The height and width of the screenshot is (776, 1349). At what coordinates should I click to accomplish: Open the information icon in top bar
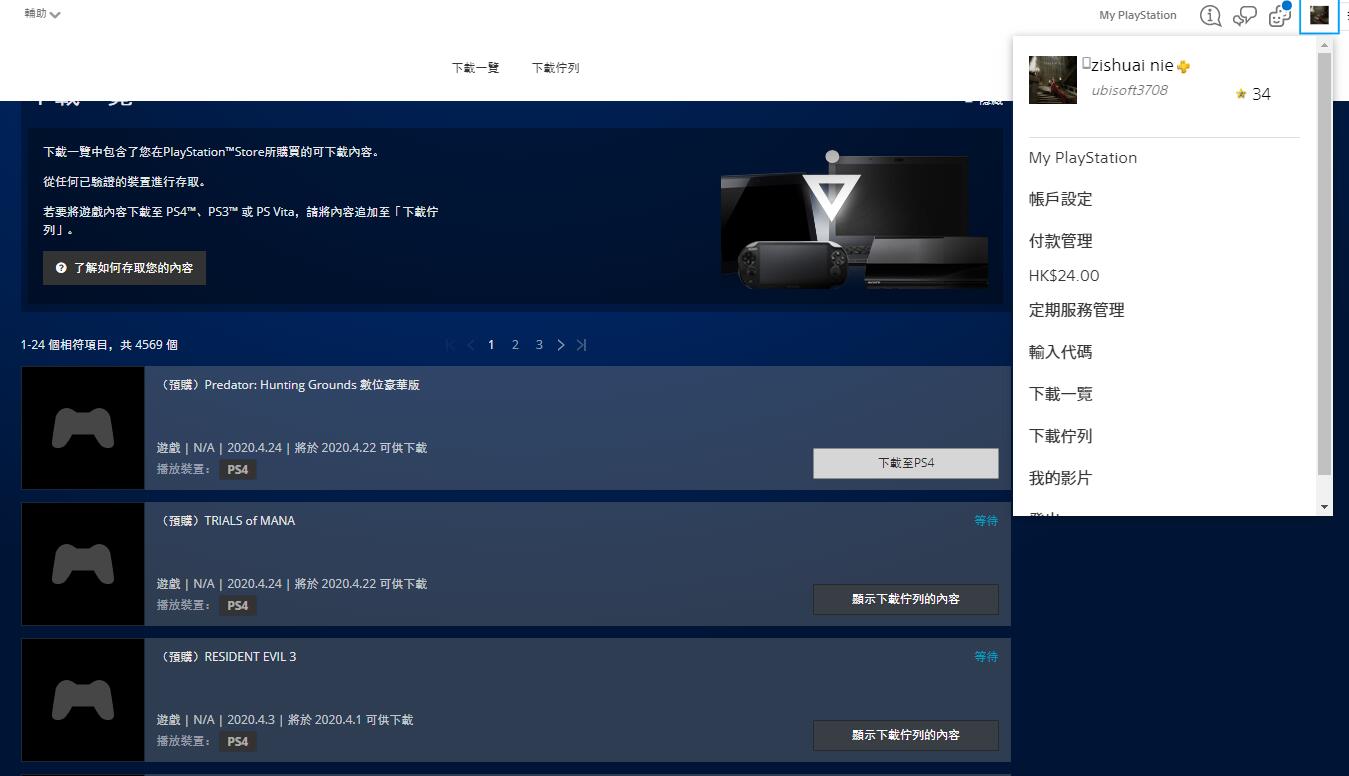point(1210,15)
